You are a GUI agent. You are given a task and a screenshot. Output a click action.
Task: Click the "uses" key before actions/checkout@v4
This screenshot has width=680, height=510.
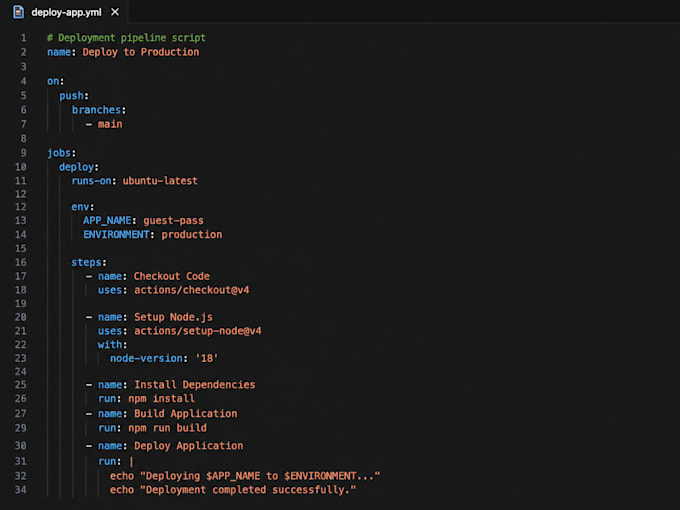point(110,290)
